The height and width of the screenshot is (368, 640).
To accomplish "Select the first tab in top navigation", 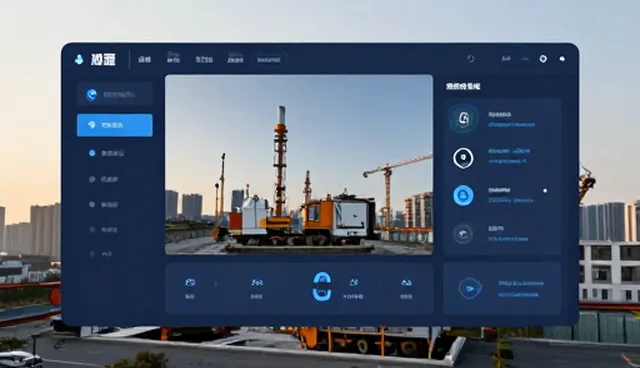I will (x=144, y=60).
